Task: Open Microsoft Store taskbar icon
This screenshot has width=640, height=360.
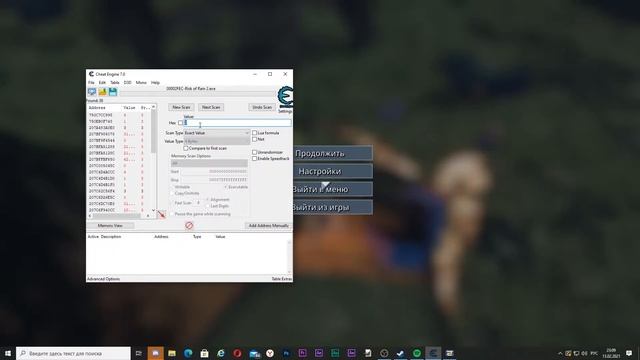Action: click(x=204, y=353)
